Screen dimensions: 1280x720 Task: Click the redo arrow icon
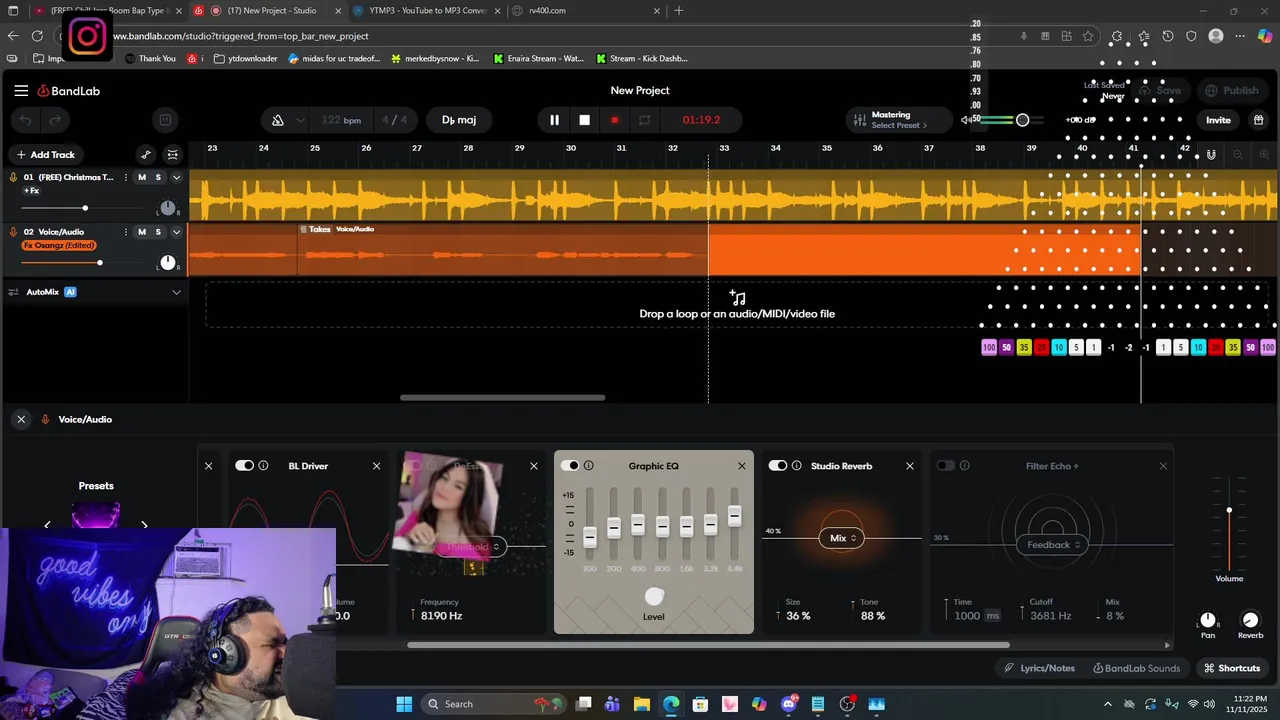coord(55,120)
